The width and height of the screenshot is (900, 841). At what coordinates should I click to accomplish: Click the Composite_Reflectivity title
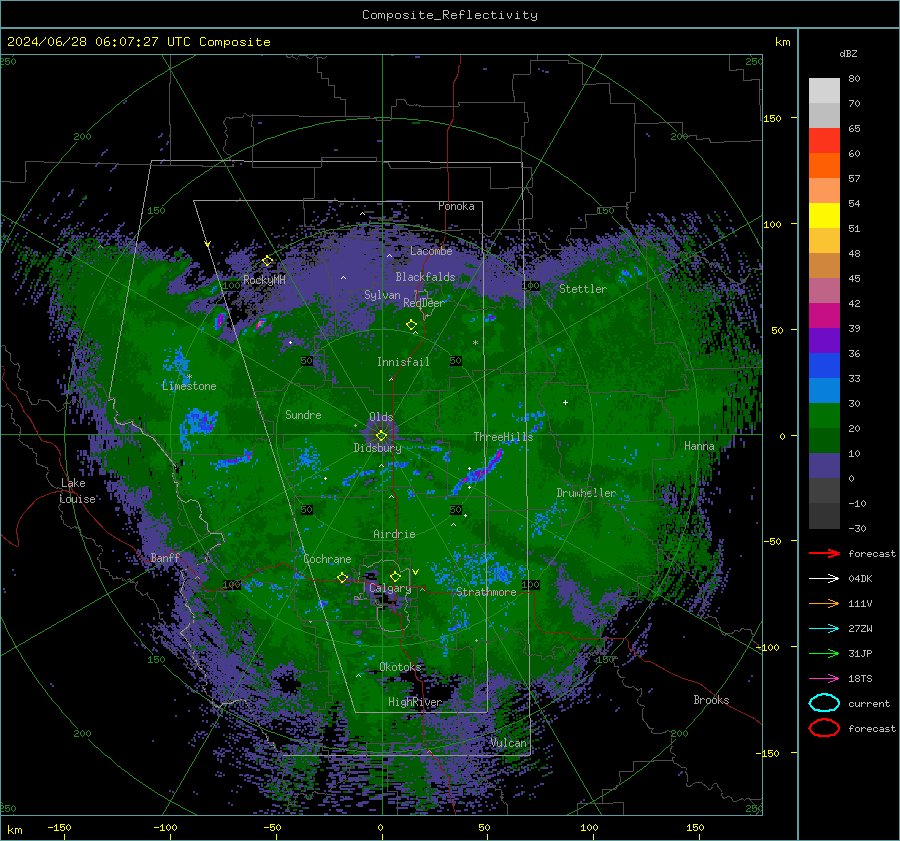click(x=449, y=15)
